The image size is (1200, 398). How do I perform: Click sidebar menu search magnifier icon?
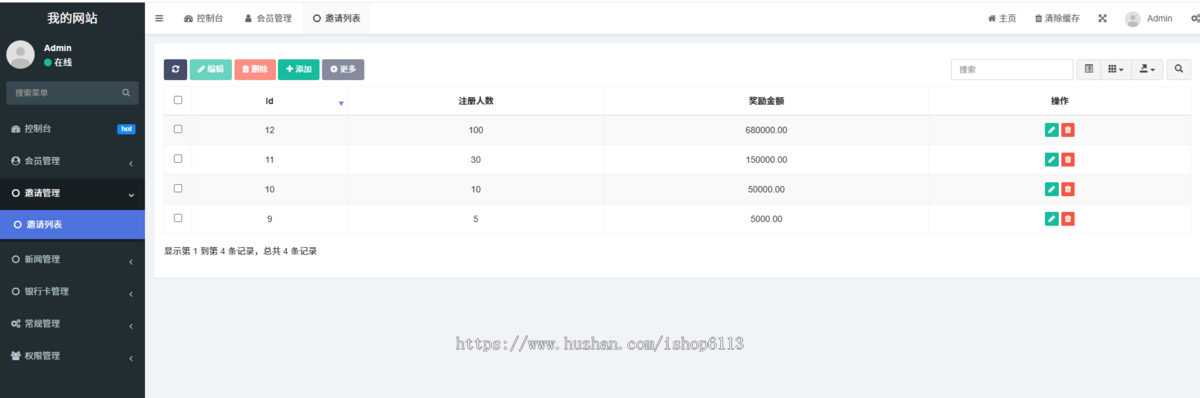click(x=126, y=93)
